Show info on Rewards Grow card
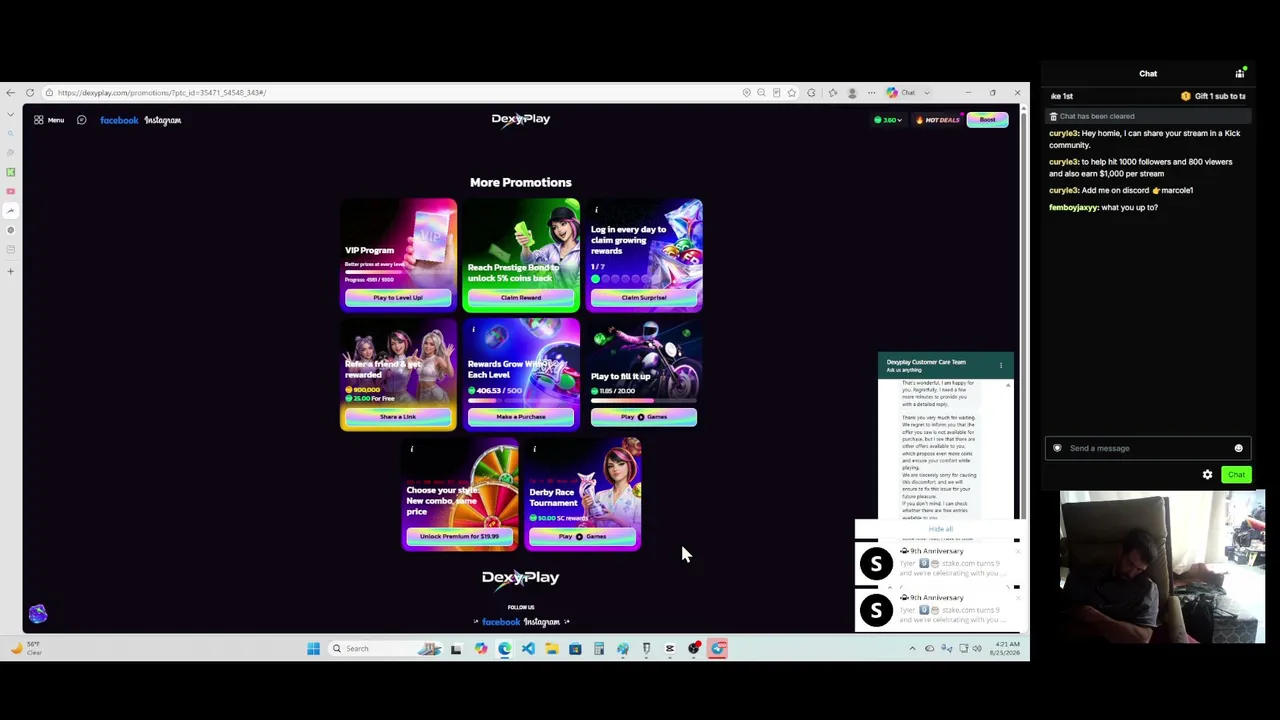Screen dimensions: 1280x720 point(473,329)
